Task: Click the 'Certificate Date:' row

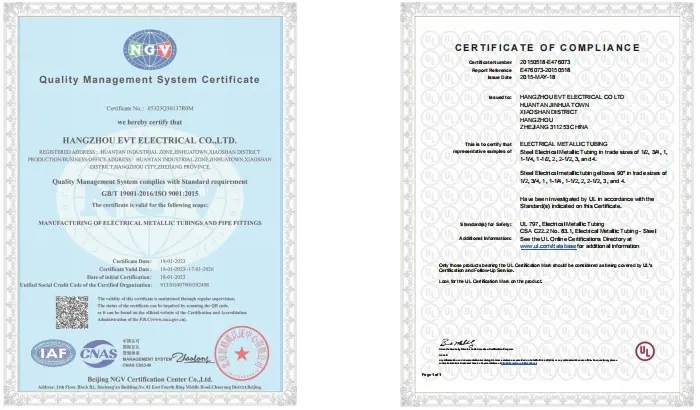Action: click(149, 261)
